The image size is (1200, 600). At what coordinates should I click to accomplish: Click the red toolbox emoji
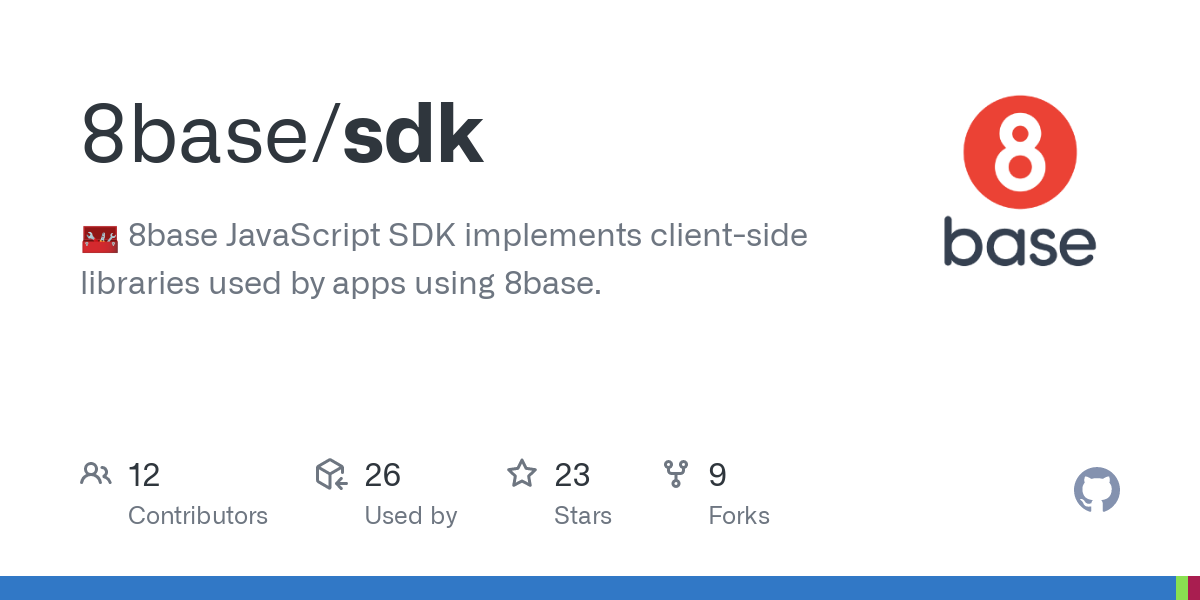99,238
